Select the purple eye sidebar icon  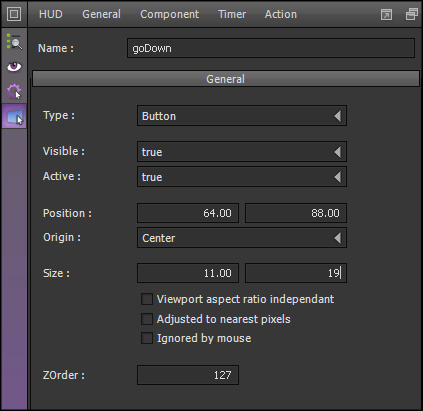pos(14,67)
